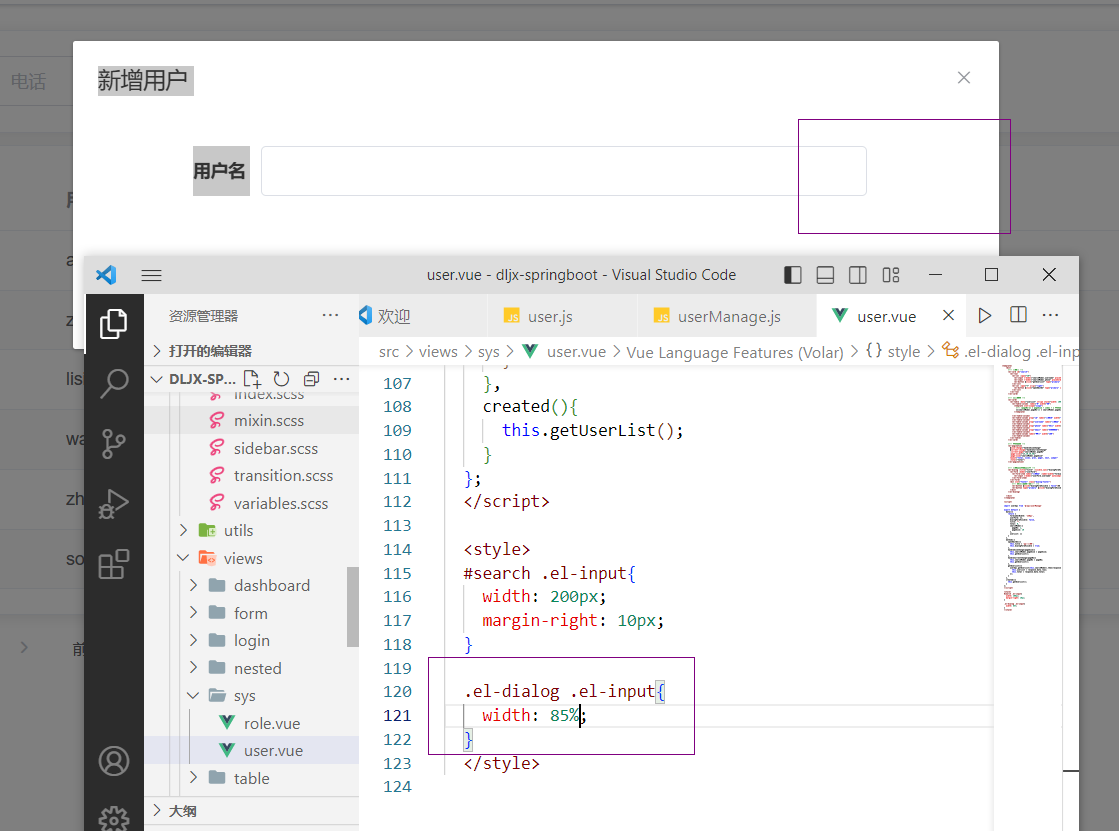Image resolution: width=1119 pixels, height=831 pixels.
Task: Split the editor to the right
Action: tap(1018, 315)
